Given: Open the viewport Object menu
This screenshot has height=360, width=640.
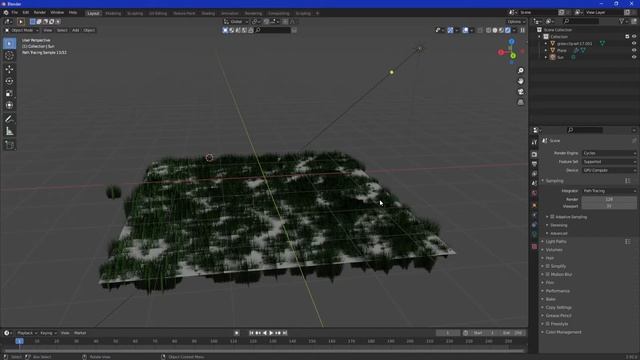Looking at the screenshot, I should [x=89, y=30].
